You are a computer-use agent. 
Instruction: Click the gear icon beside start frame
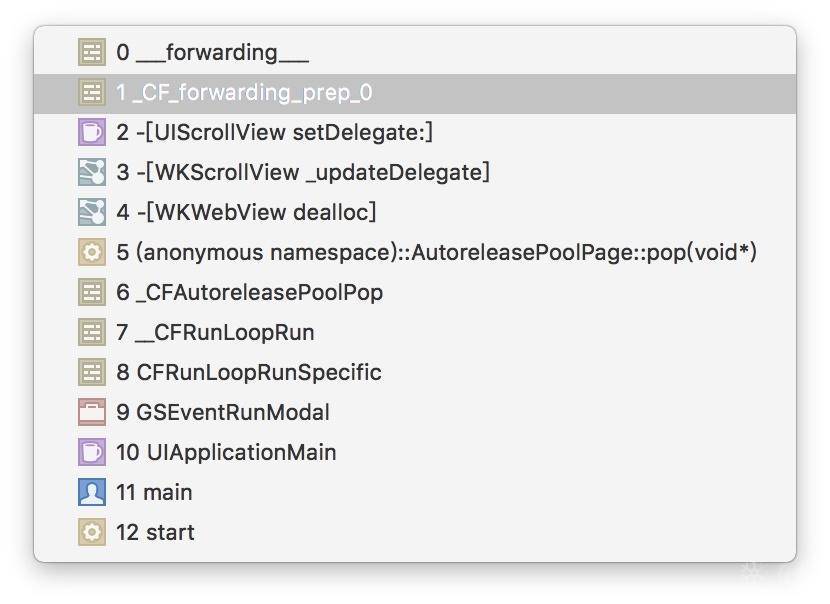click(92, 532)
